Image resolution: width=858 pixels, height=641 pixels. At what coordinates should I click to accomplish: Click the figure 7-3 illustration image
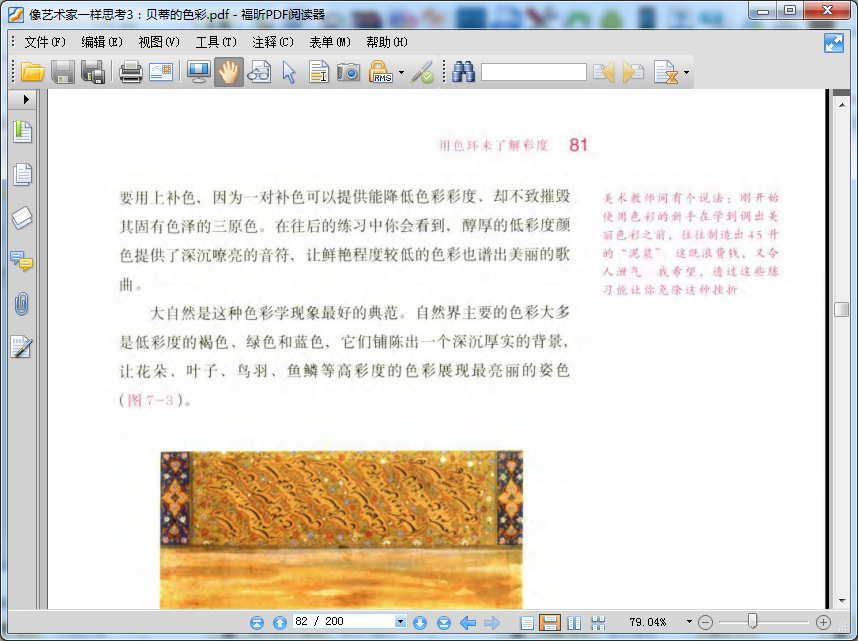[341, 529]
